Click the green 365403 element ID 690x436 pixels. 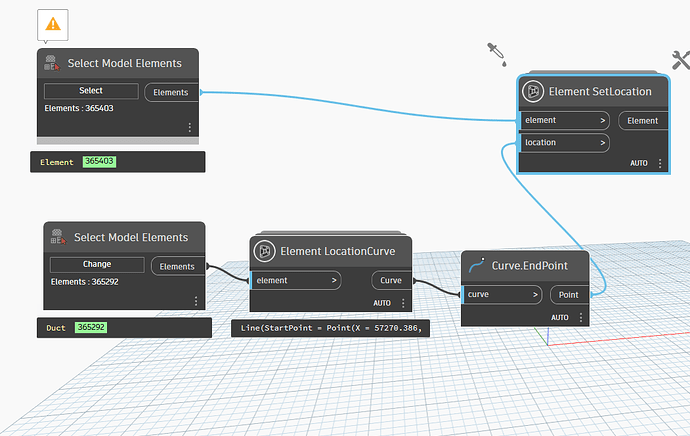99,161
